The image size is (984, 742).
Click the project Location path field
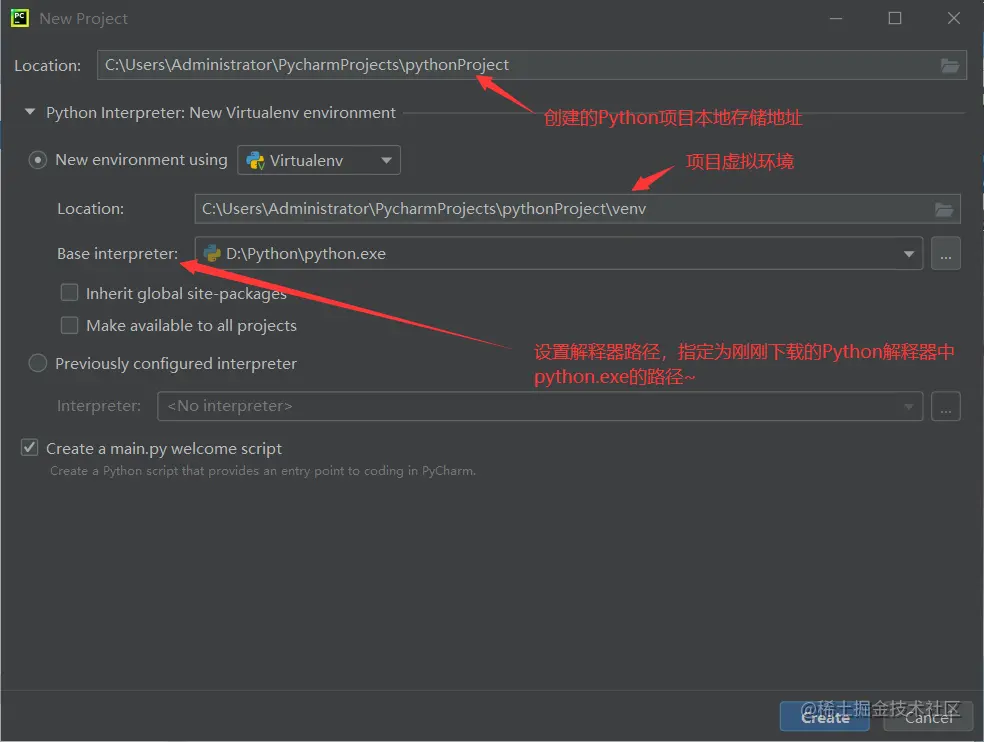pos(532,65)
